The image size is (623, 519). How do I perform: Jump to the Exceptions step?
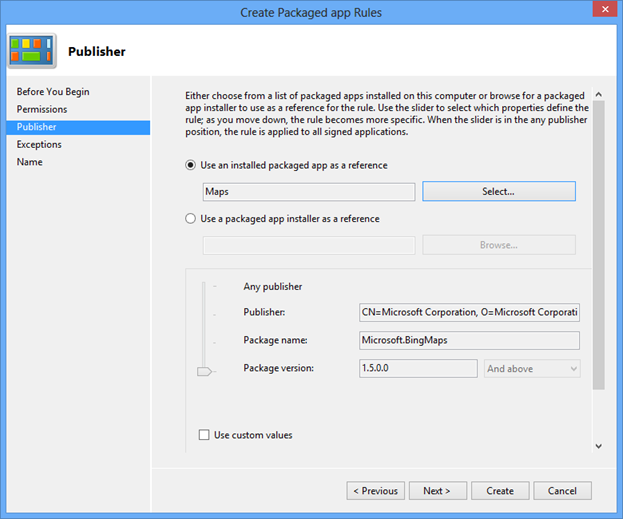[39, 144]
